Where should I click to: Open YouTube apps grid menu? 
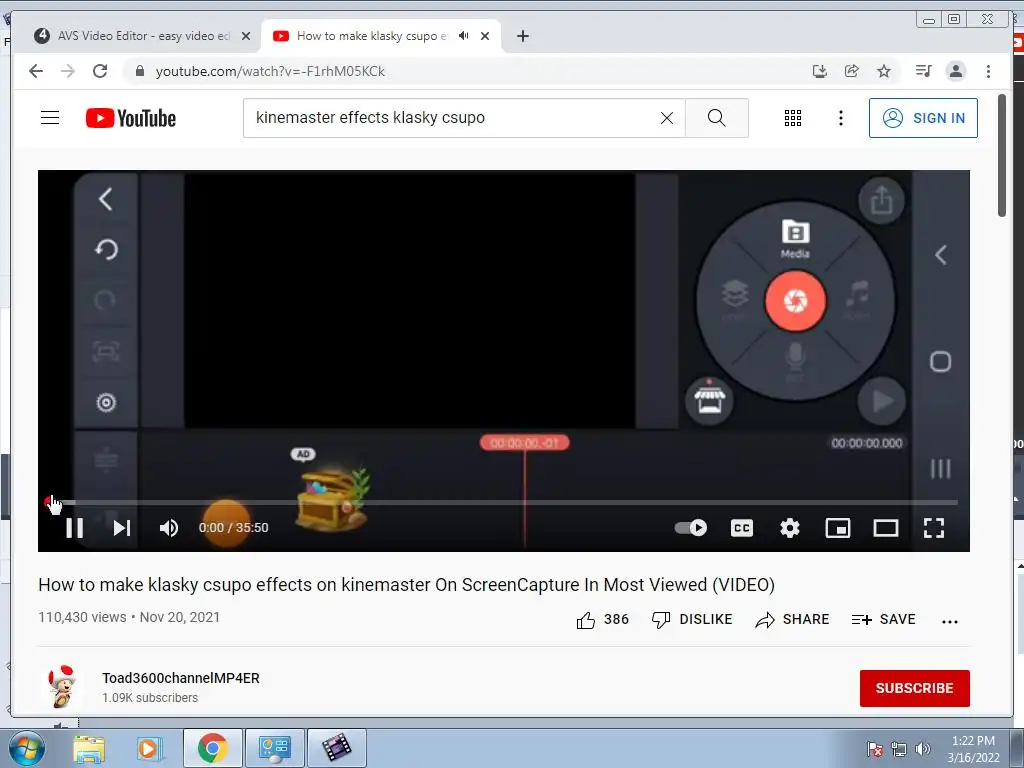tap(793, 118)
